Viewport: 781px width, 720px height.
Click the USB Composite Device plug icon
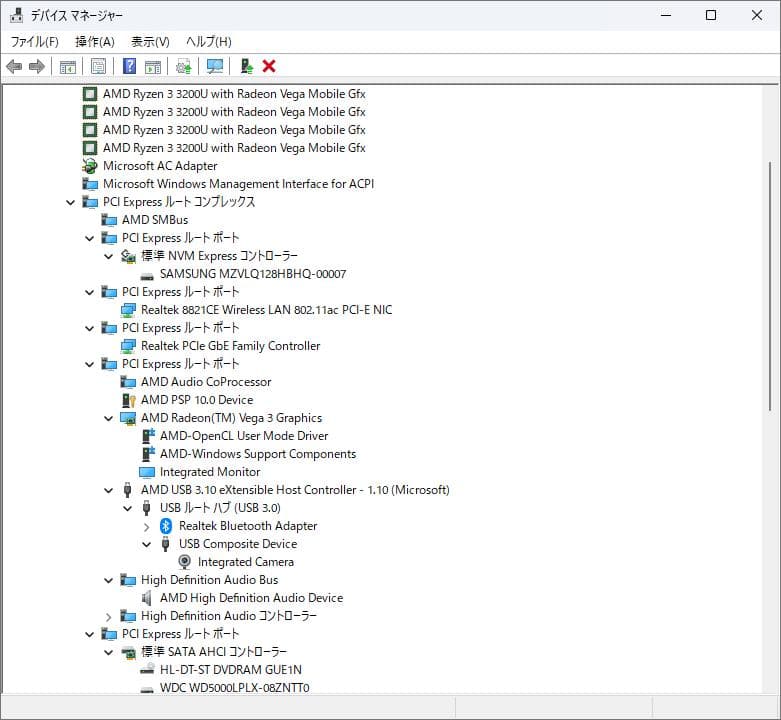(x=165, y=544)
